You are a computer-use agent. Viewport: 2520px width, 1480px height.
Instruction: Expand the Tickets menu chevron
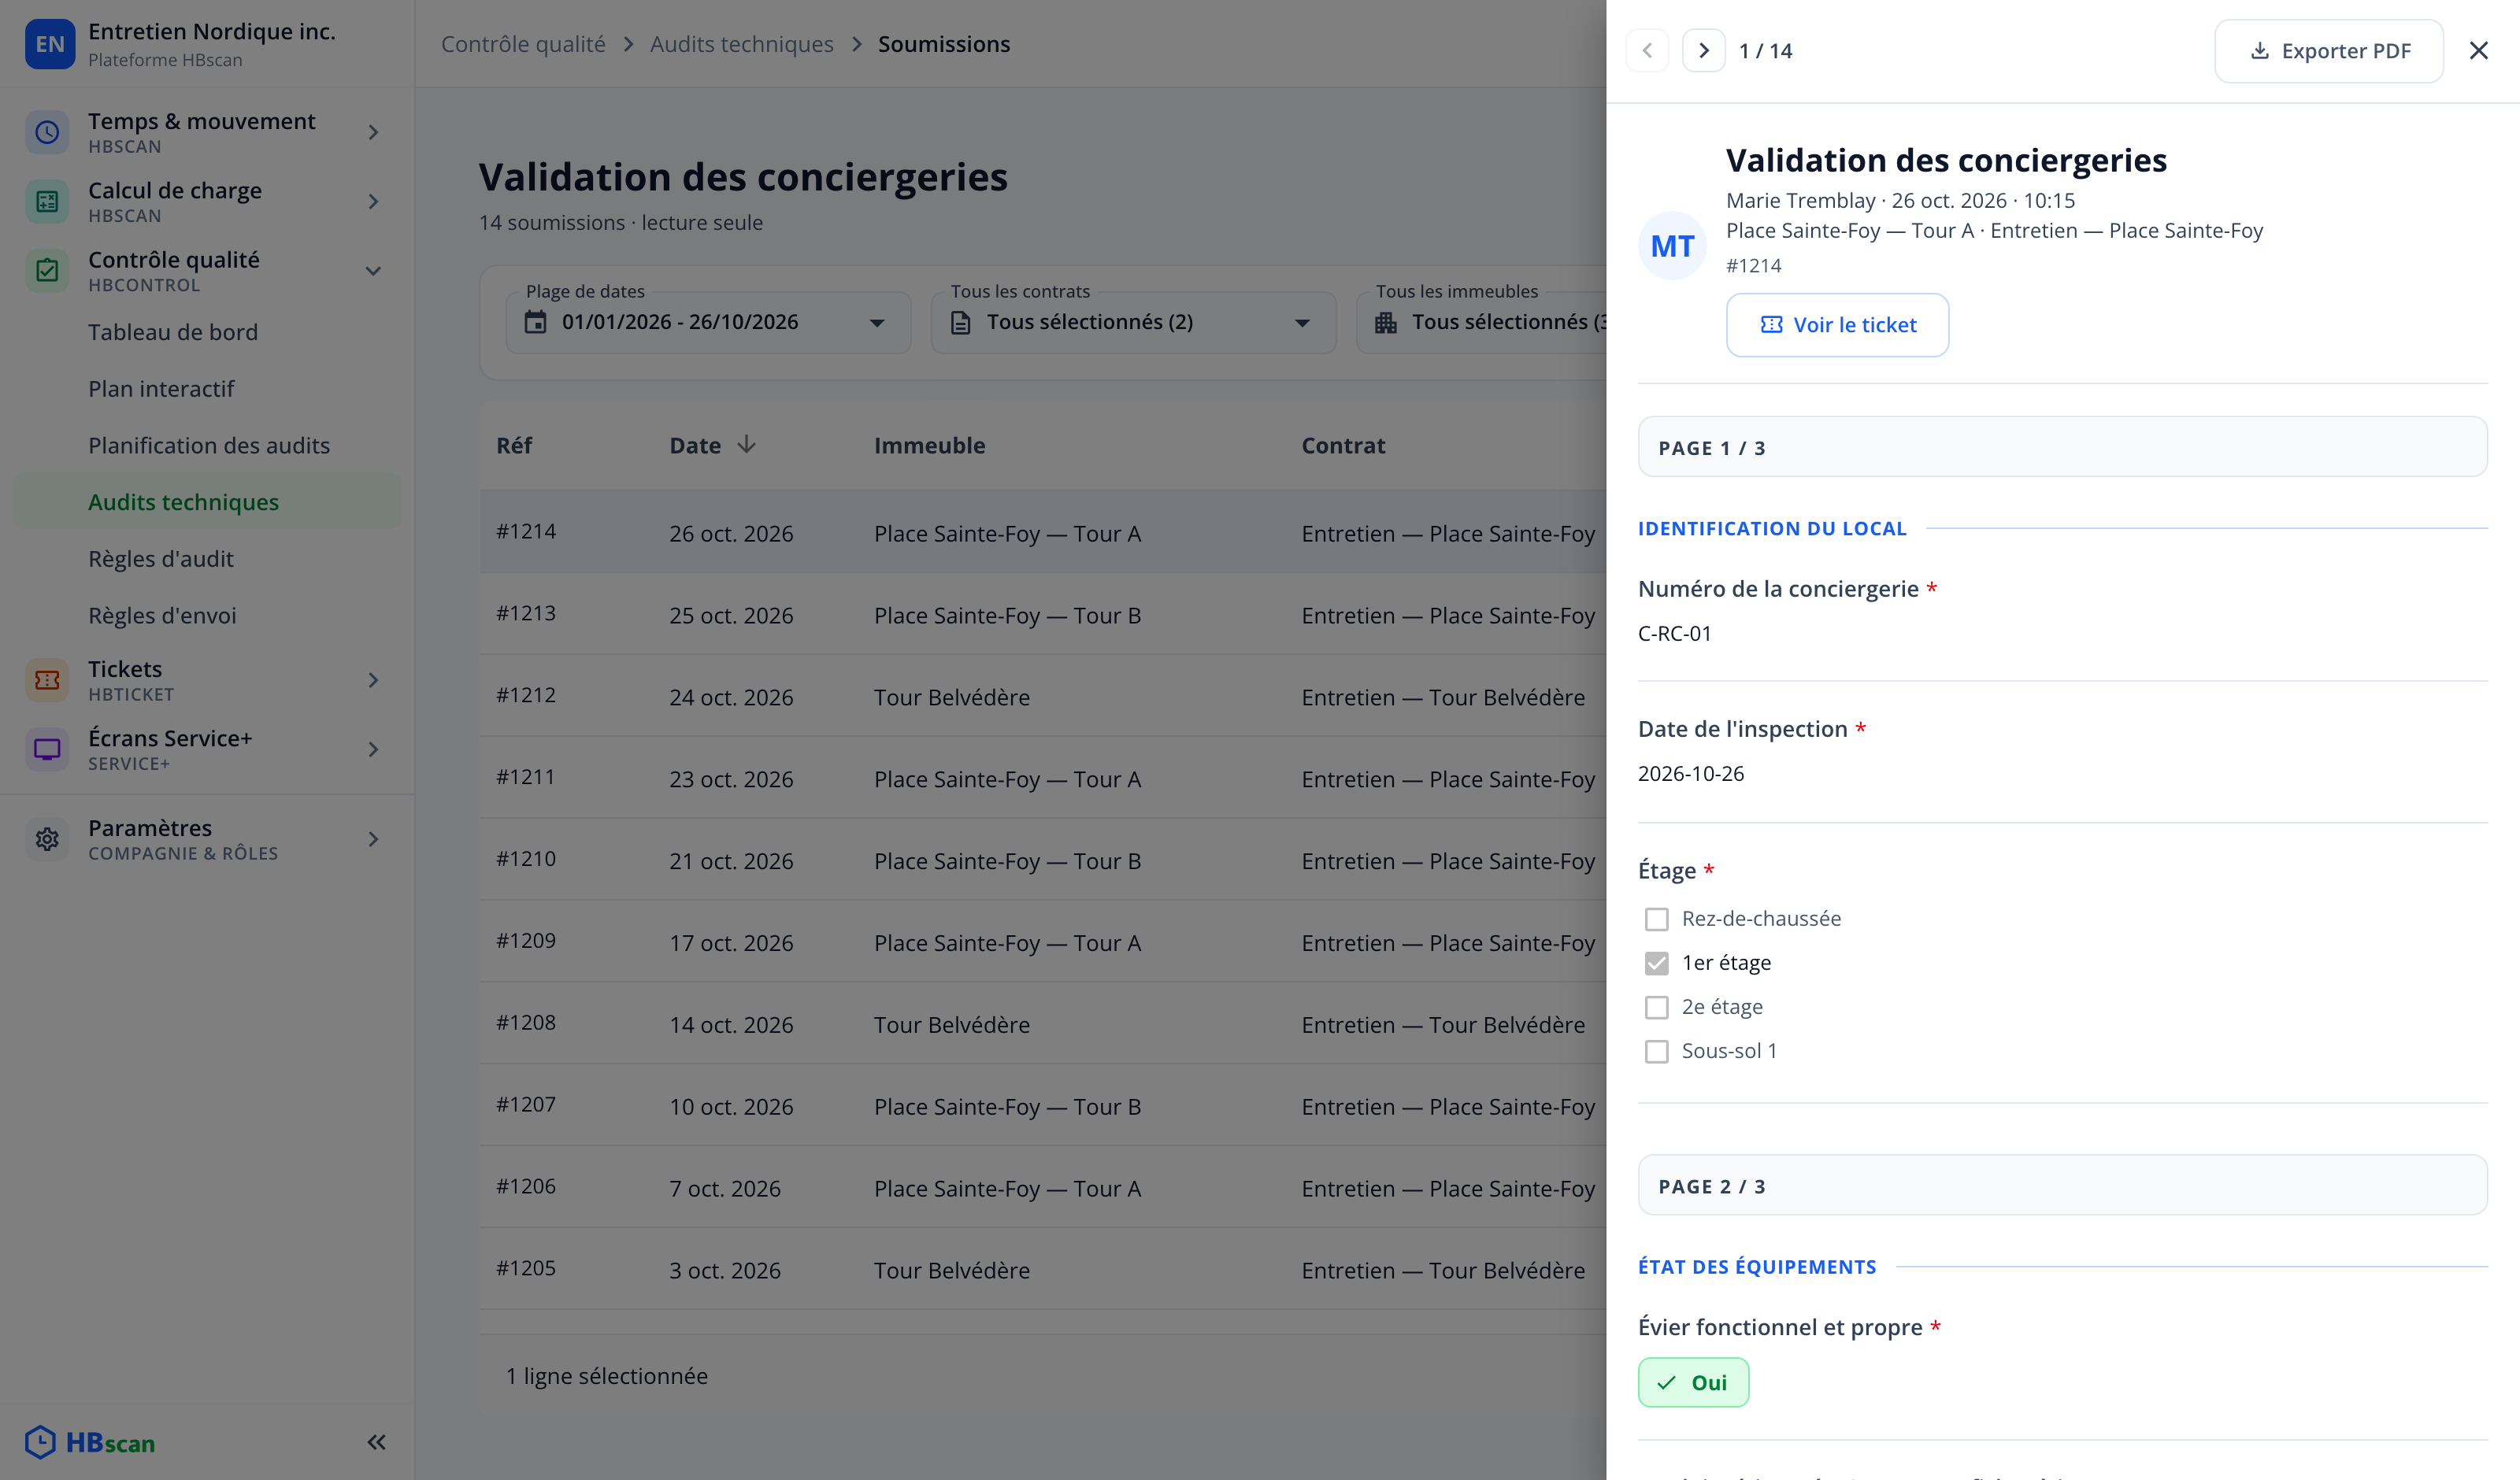(373, 680)
